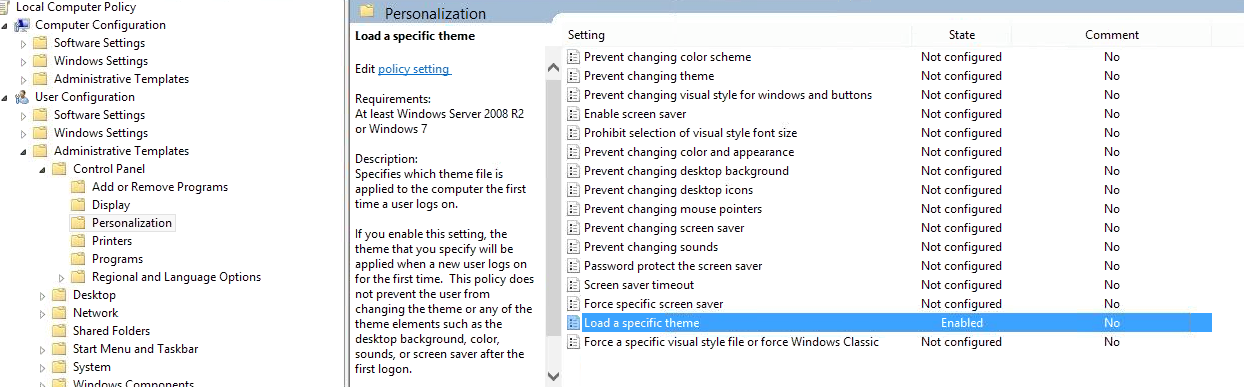Select the Display tree item
1244x387 pixels.
tap(111, 205)
